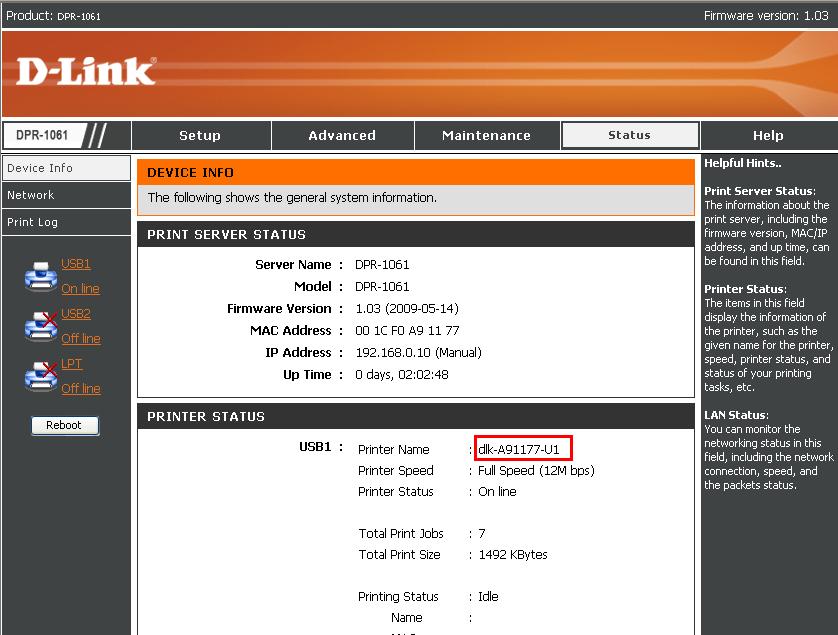
Task: Click the Printer Speed label
Action: click(395, 471)
